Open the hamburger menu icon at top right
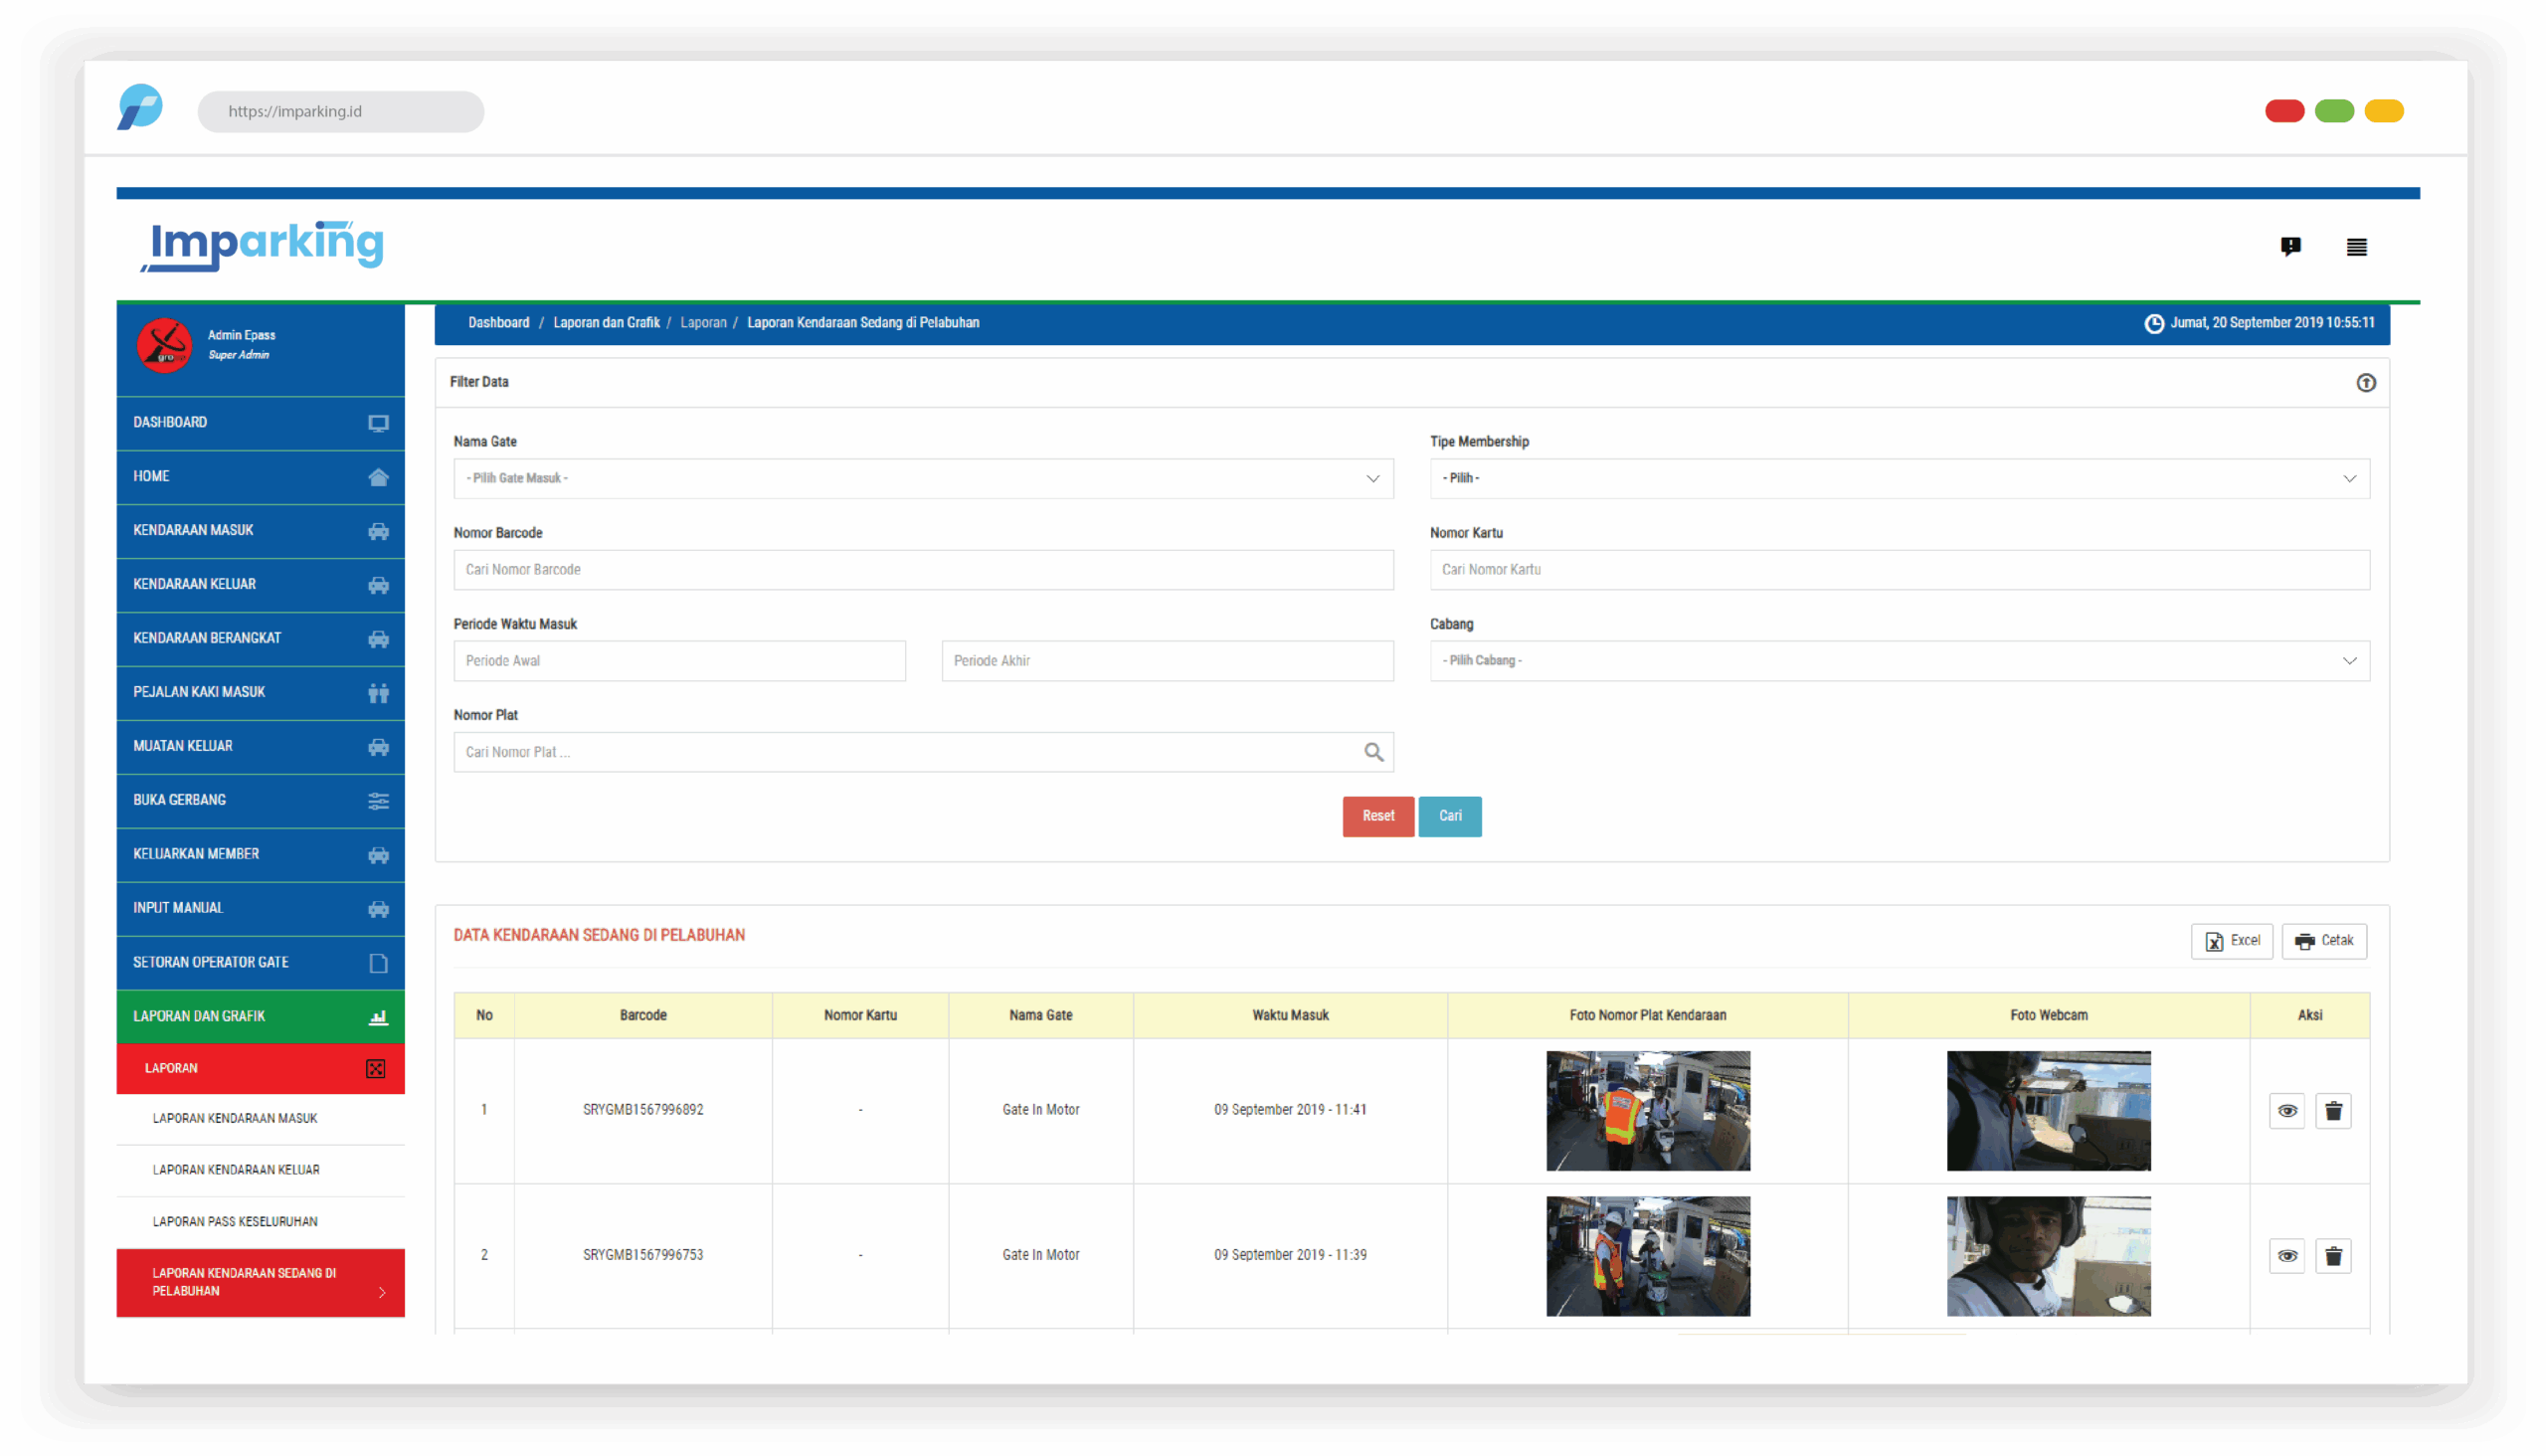Image resolution: width=2546 pixels, height=1456 pixels. (x=2356, y=247)
